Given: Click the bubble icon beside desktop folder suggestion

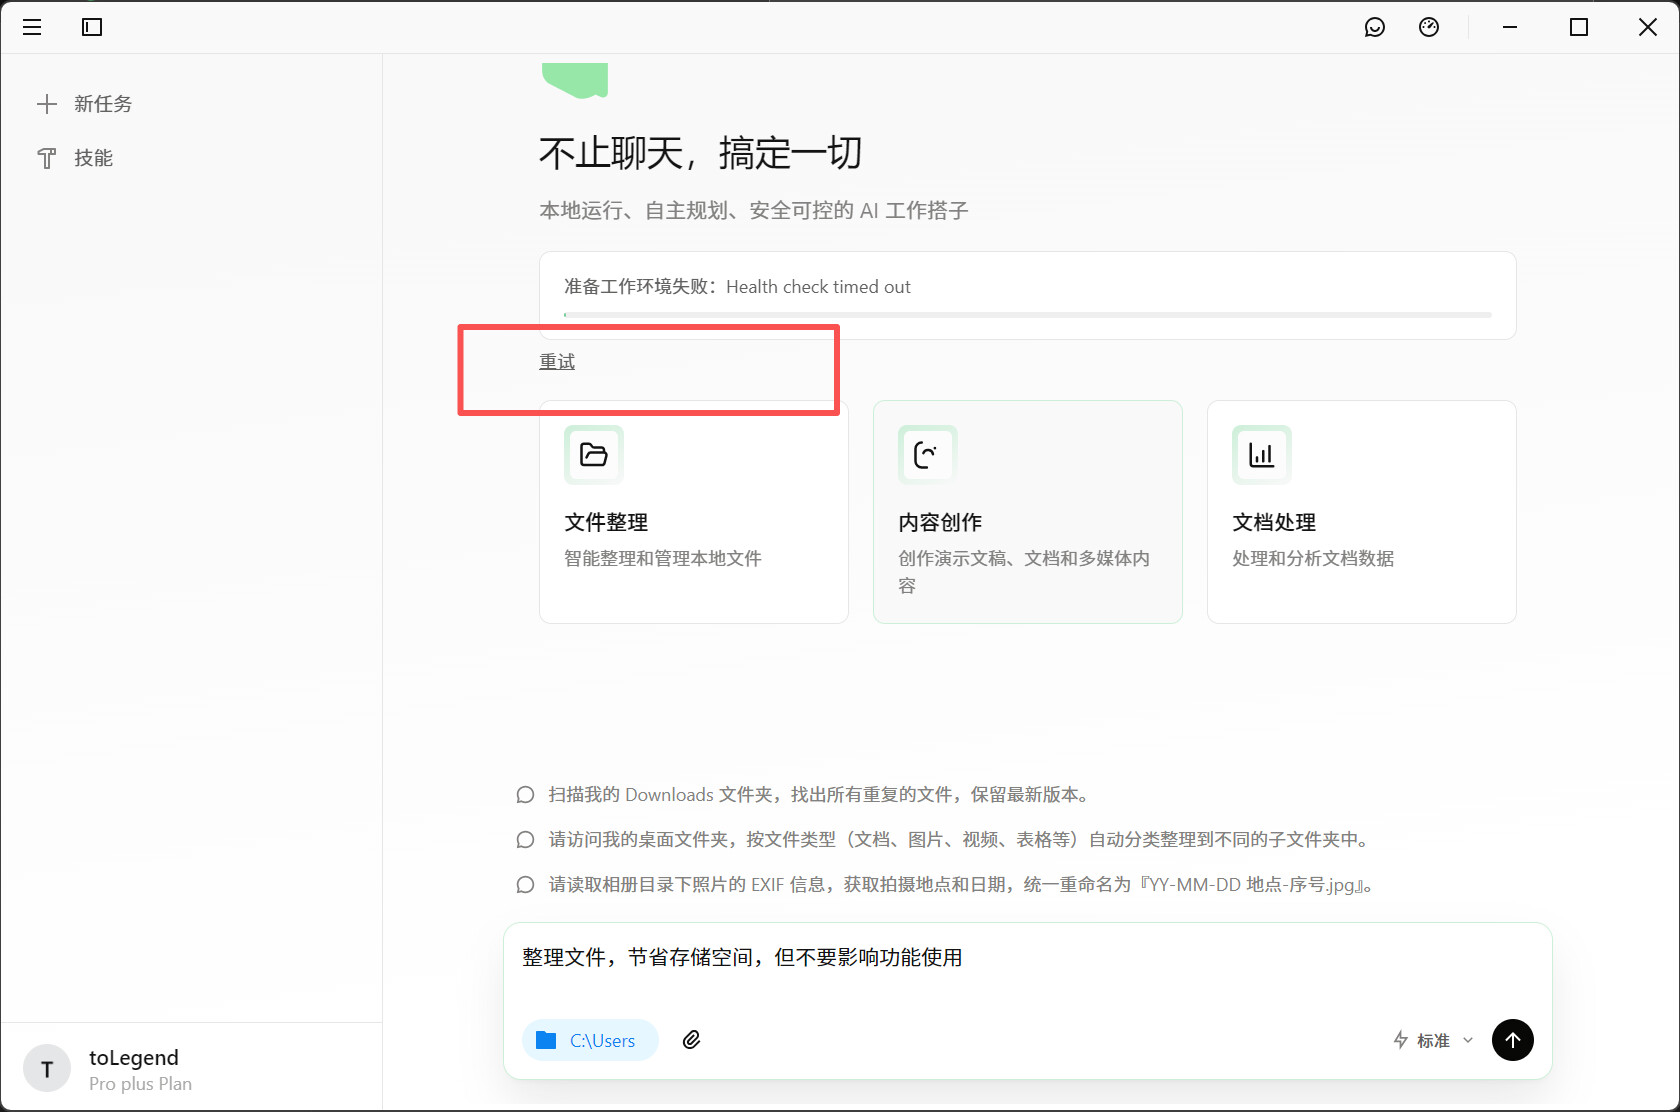Looking at the screenshot, I should point(525,840).
